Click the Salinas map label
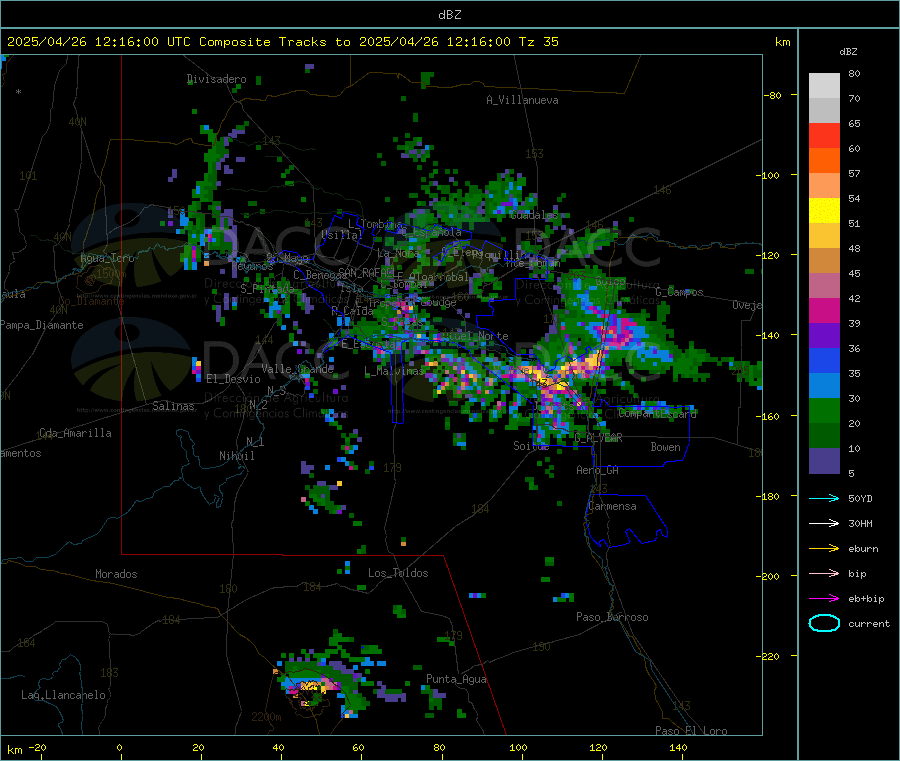The height and width of the screenshot is (761, 900). (173, 406)
